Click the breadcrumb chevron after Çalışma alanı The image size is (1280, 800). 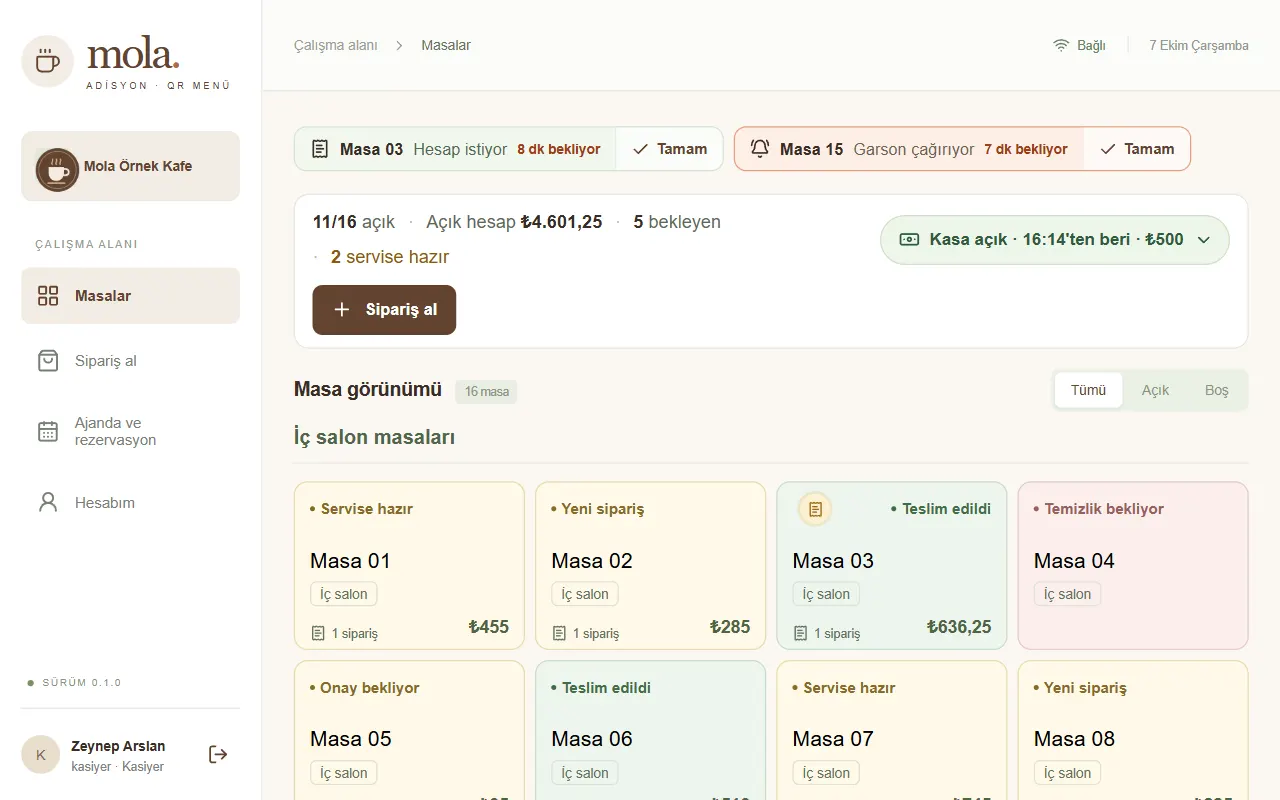[399, 45]
